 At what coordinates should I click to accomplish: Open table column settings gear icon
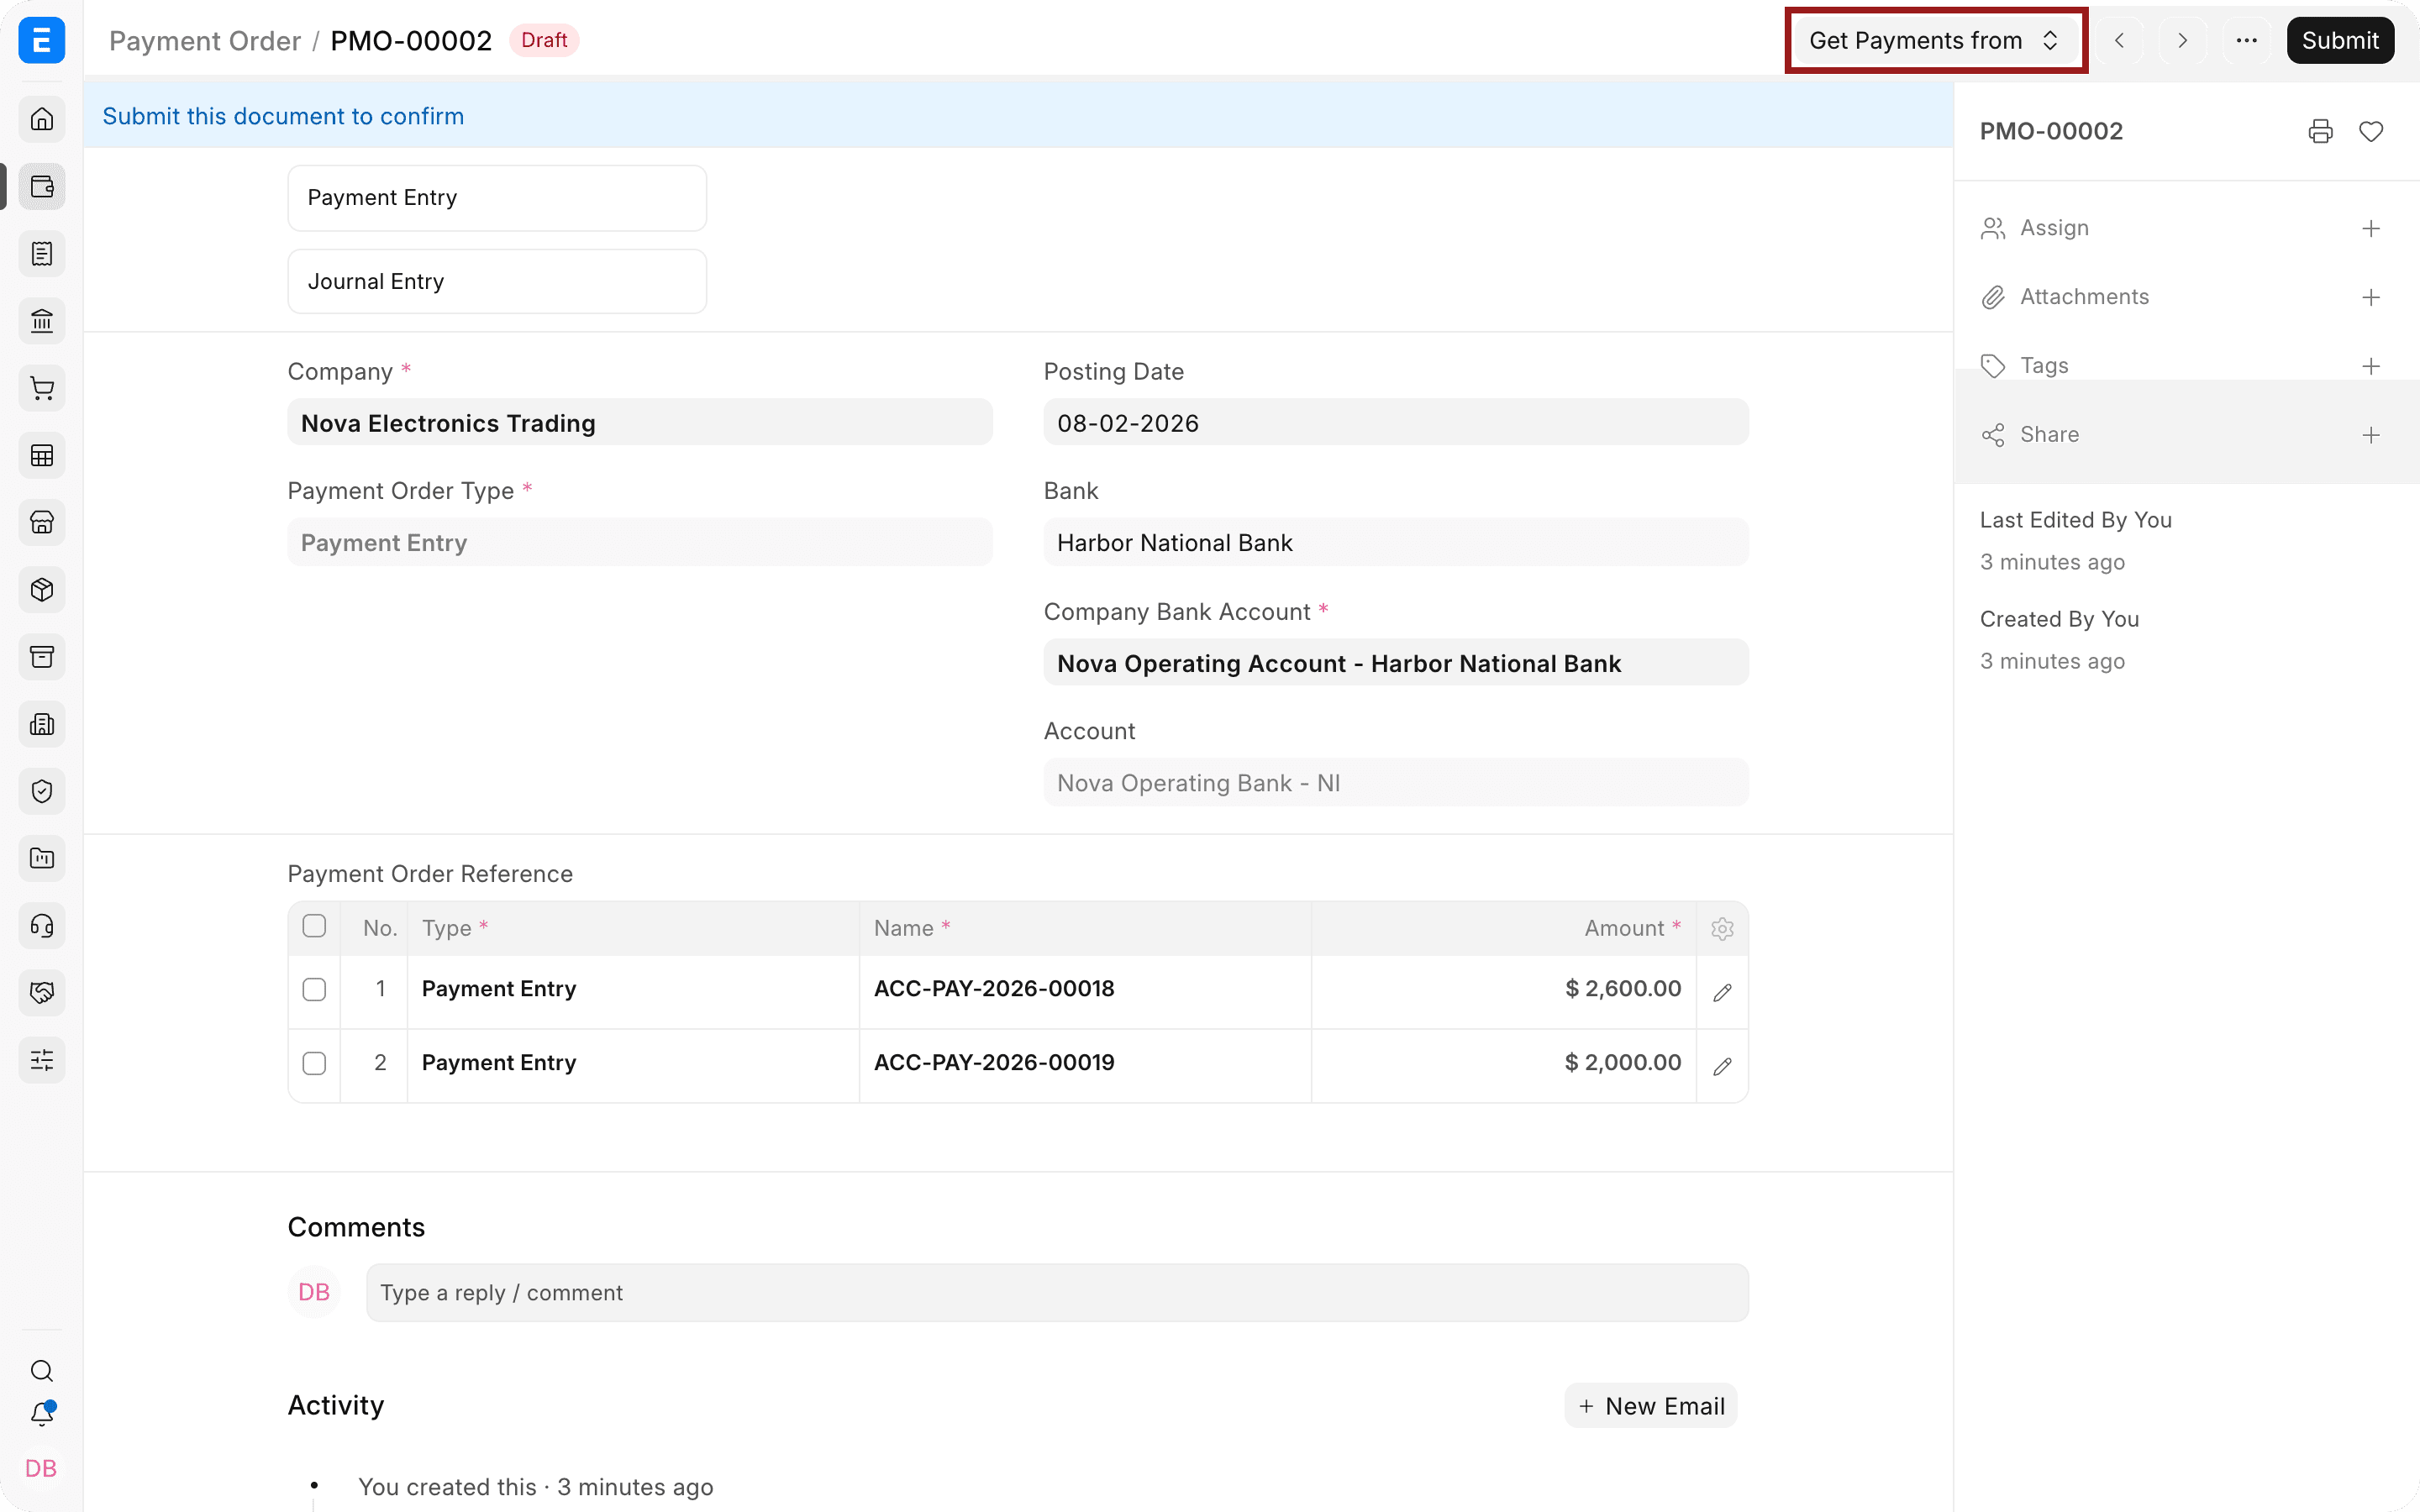[1722, 929]
